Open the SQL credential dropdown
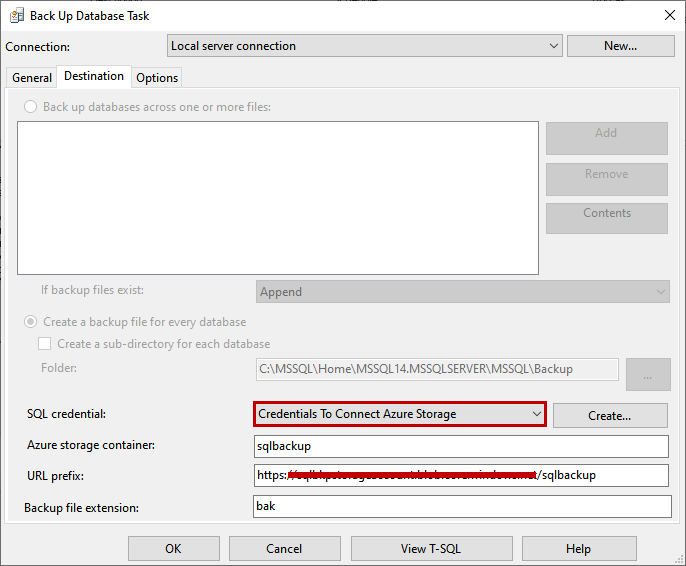The width and height of the screenshot is (686, 566). coord(537,414)
